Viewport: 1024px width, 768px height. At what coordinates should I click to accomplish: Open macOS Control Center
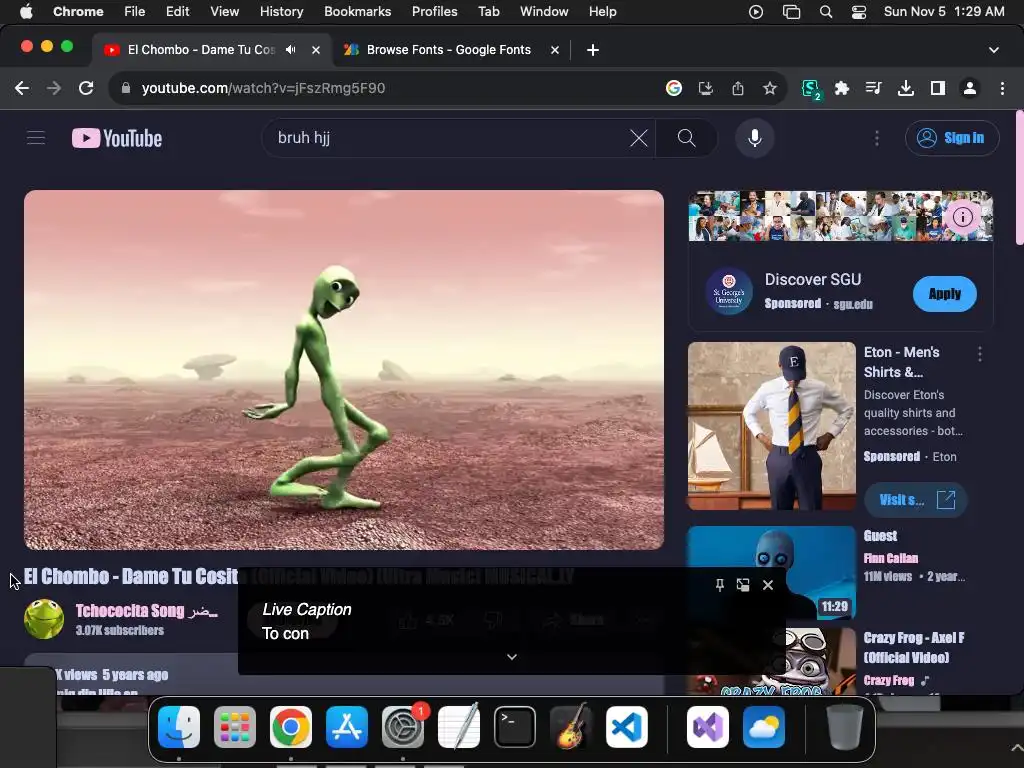[x=858, y=12]
